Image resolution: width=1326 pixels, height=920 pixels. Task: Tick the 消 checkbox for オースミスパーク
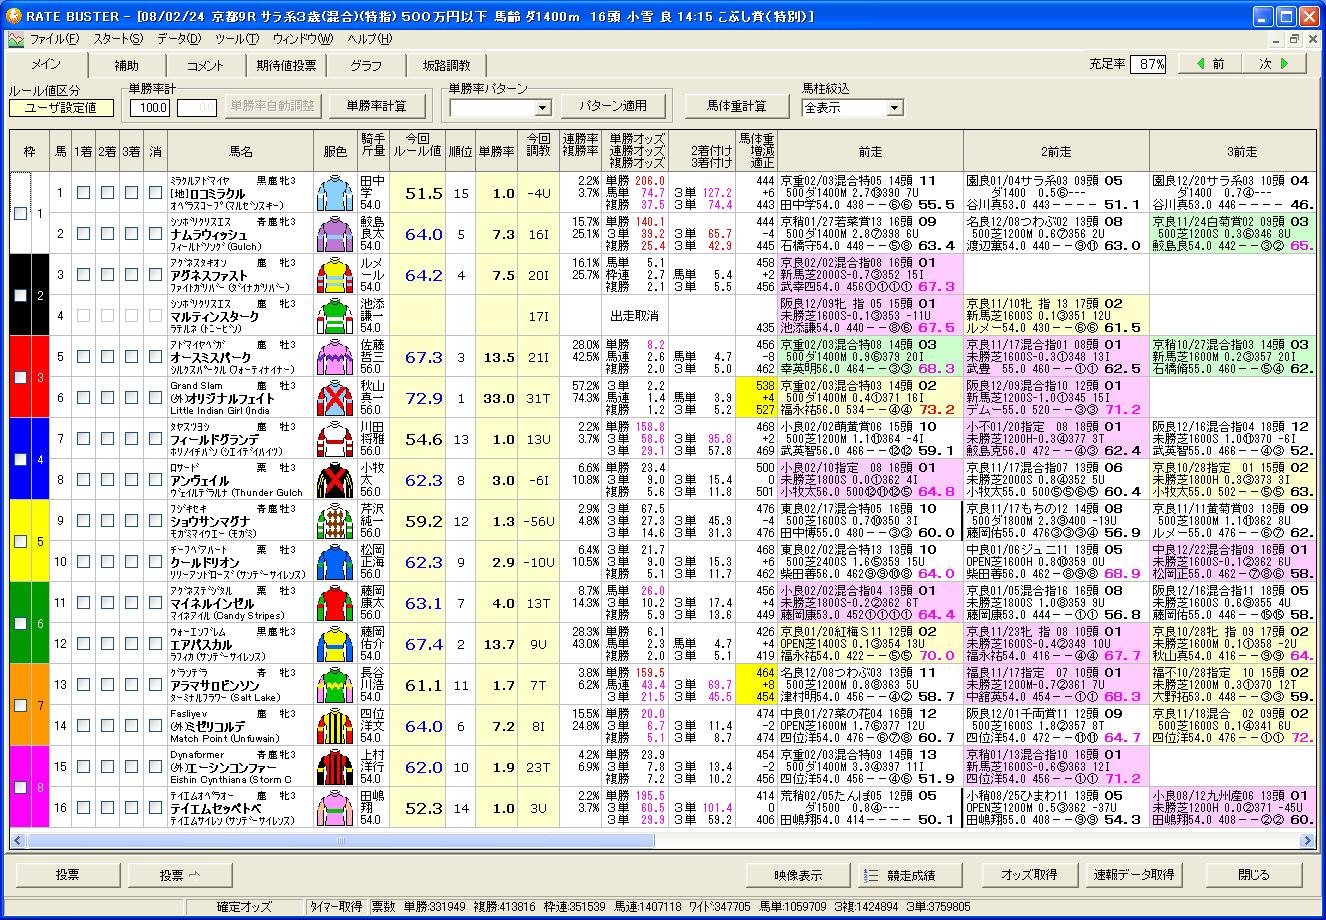pos(155,357)
